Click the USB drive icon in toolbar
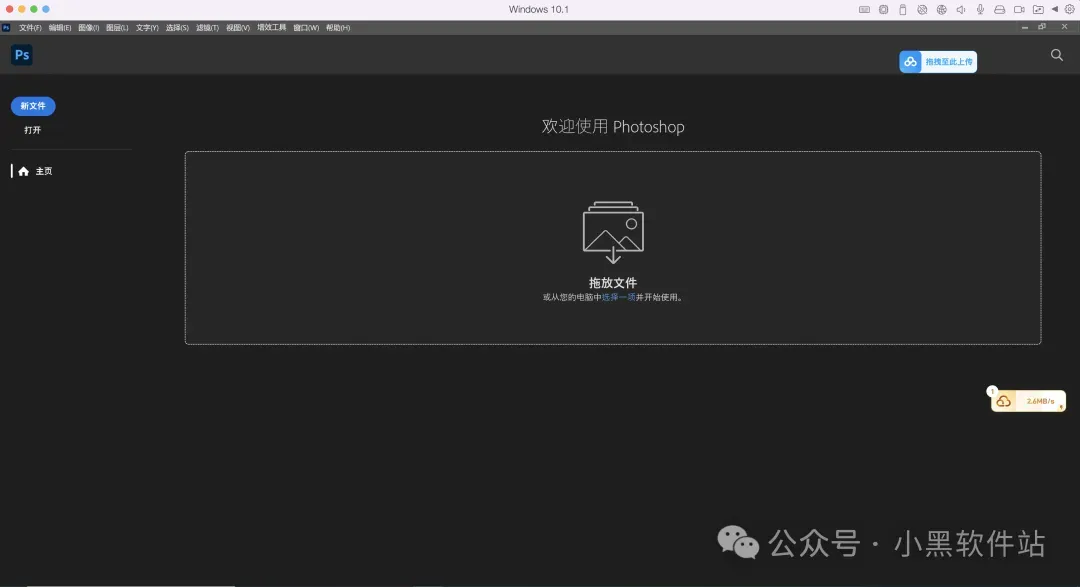 902,10
